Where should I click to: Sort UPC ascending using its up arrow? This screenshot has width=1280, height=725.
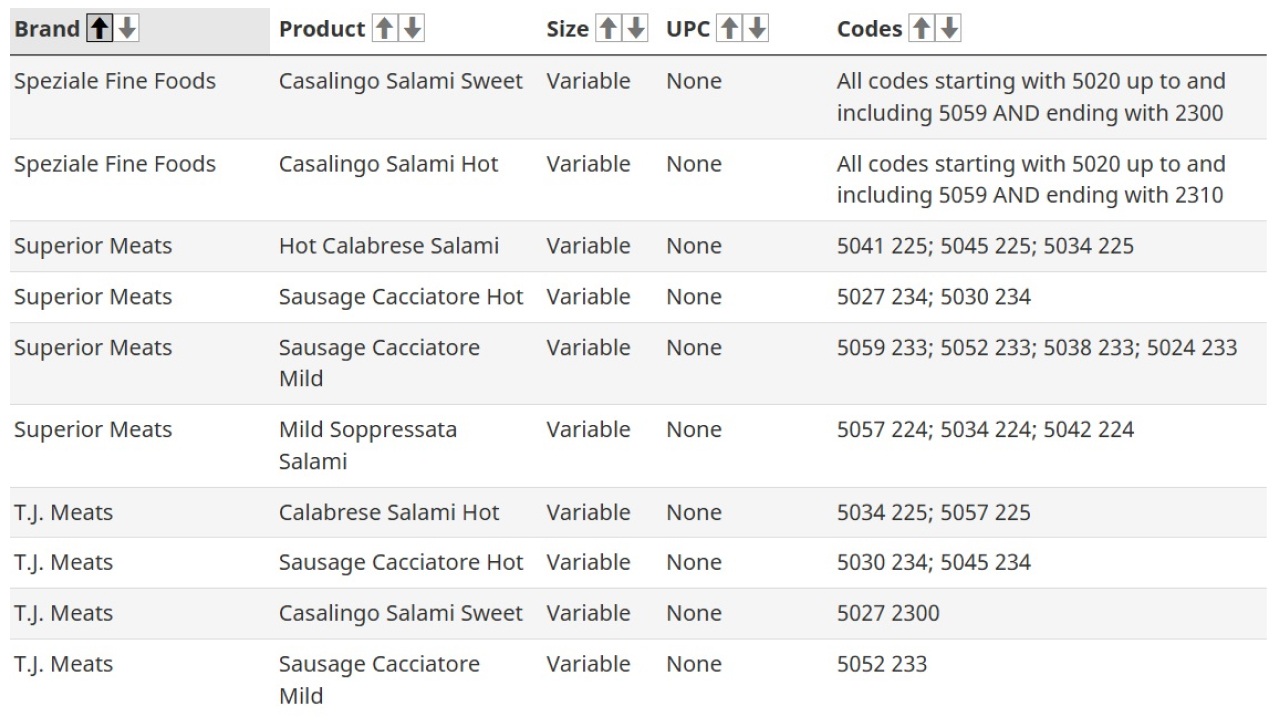pyautogui.click(x=729, y=29)
